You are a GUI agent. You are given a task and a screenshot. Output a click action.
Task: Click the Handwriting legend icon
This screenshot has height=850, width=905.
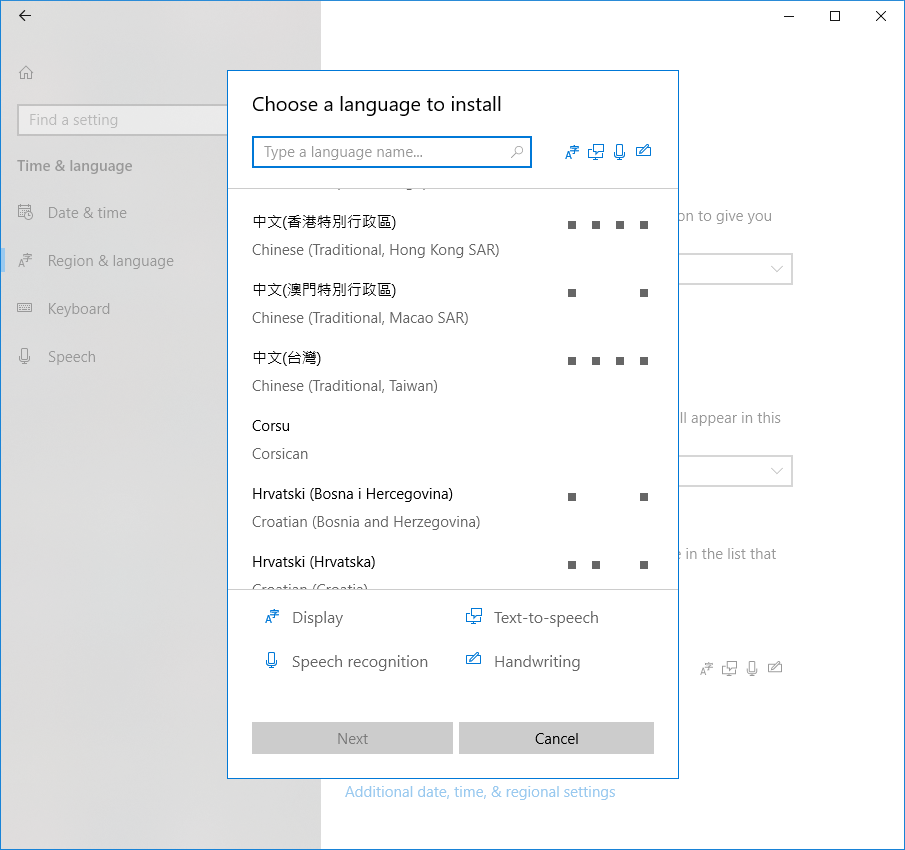pyautogui.click(x=473, y=658)
